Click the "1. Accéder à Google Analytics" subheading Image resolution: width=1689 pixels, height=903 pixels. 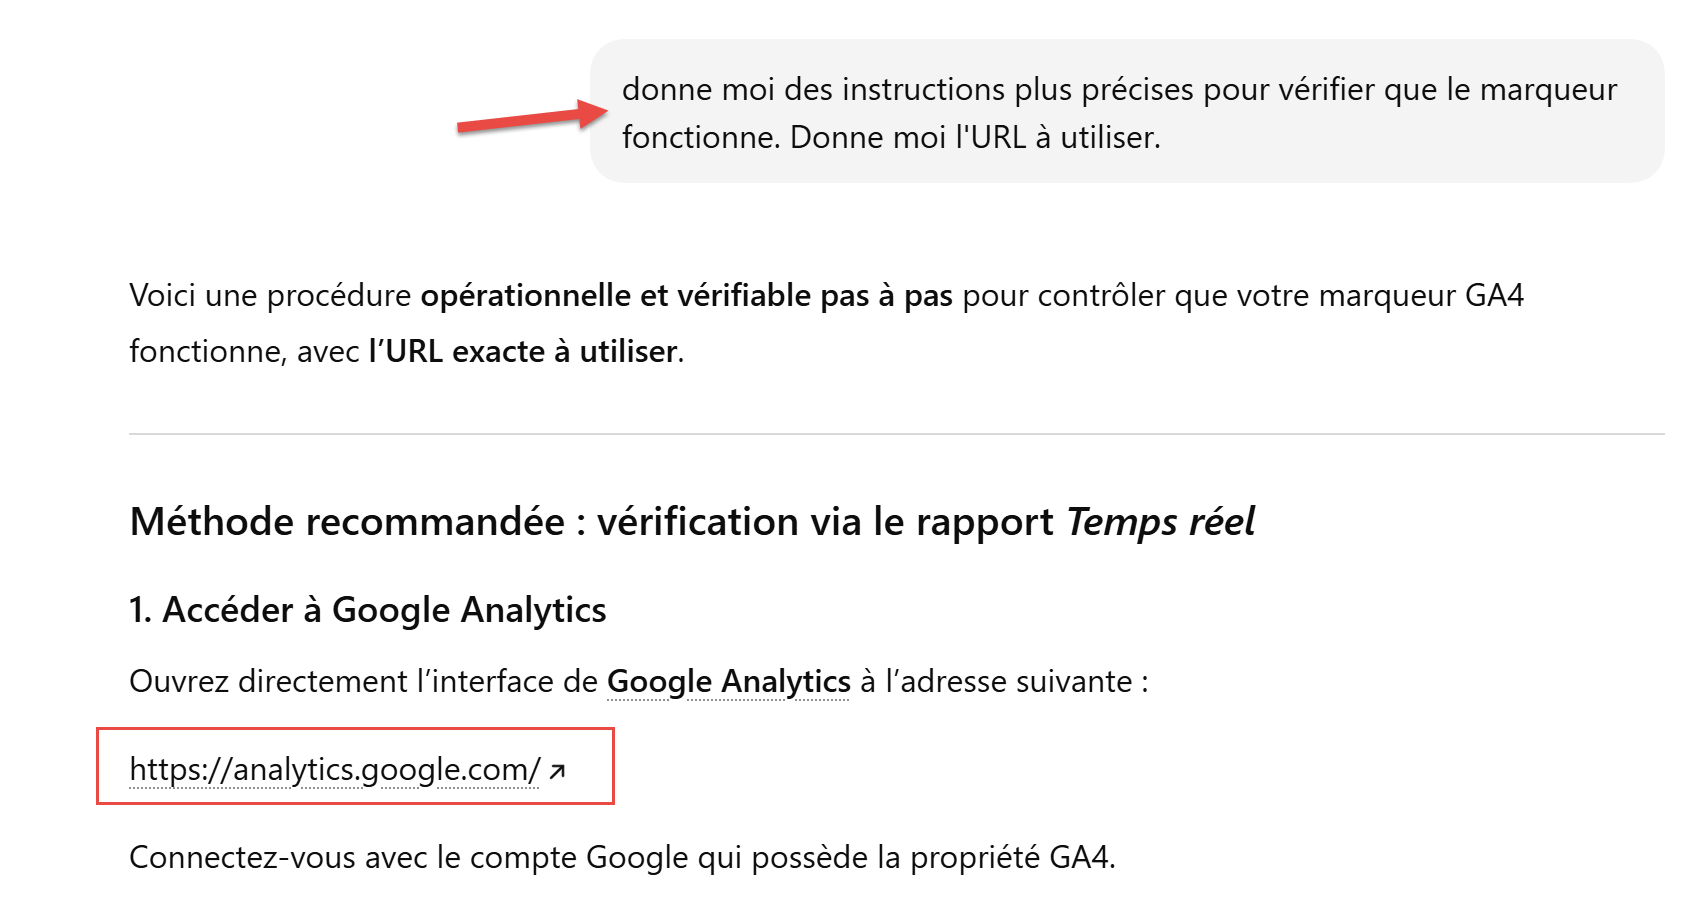tap(368, 610)
